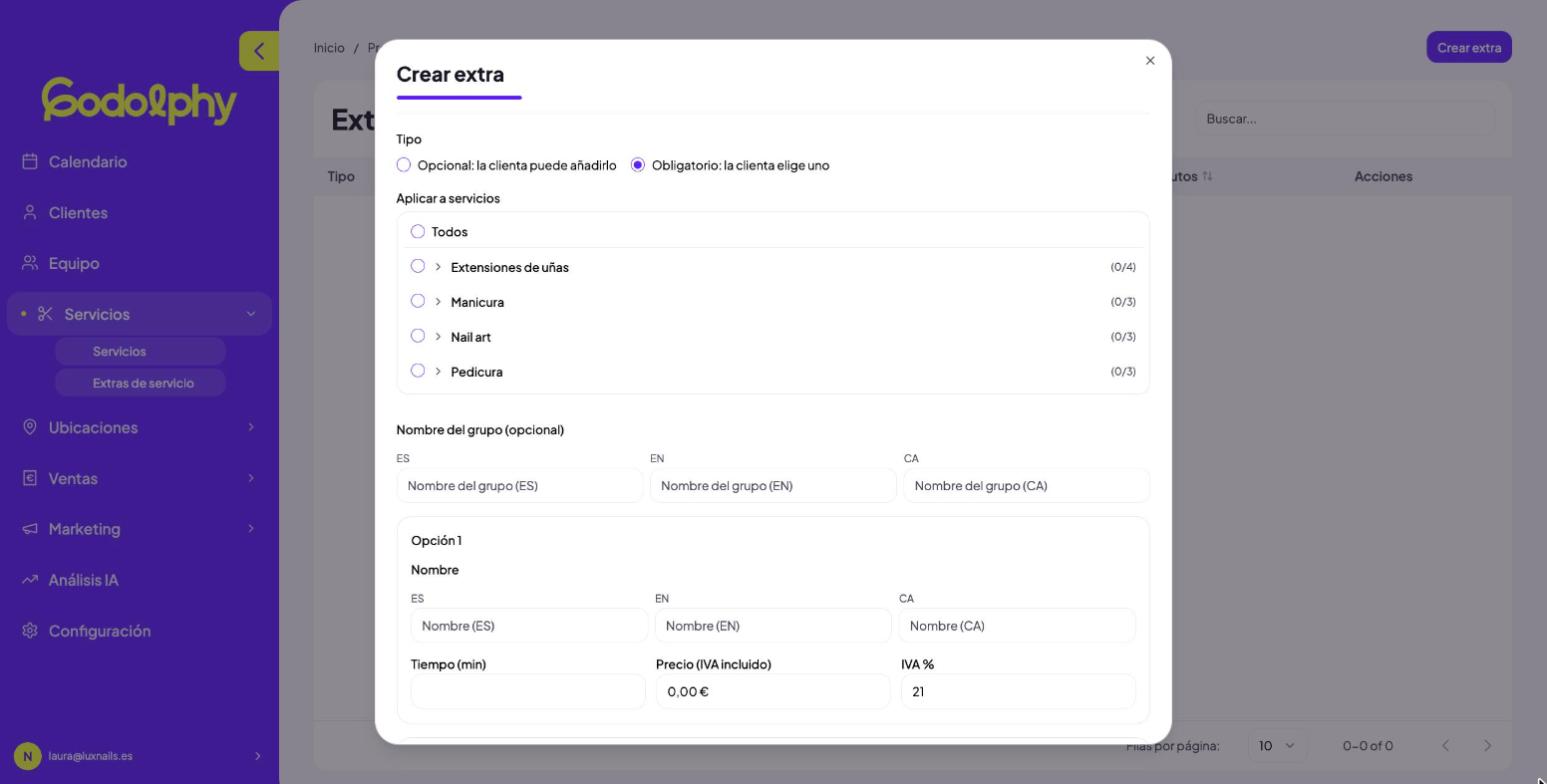Click the Configuración gear icon
Screen dimensions: 1547x784
[30, 631]
